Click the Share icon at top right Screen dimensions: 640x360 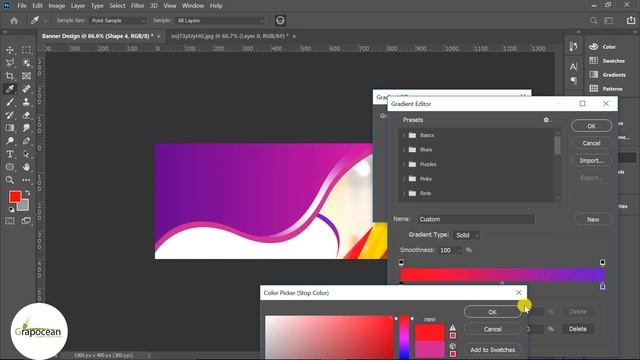(631, 20)
